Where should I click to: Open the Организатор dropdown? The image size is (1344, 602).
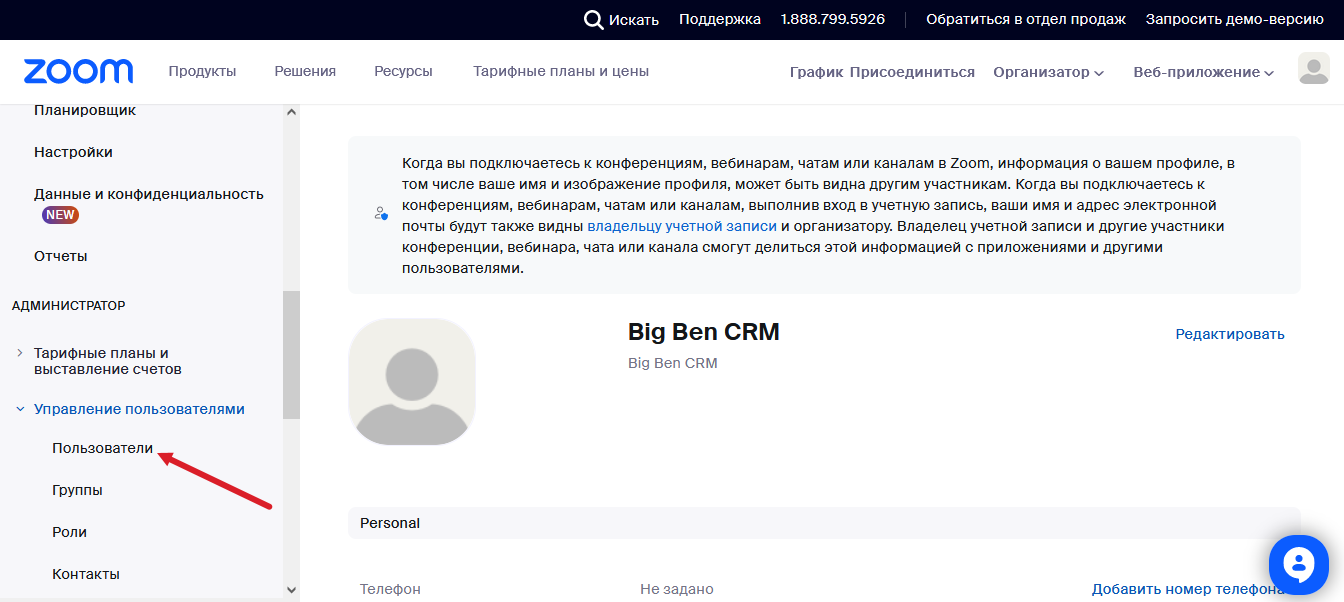click(1048, 72)
